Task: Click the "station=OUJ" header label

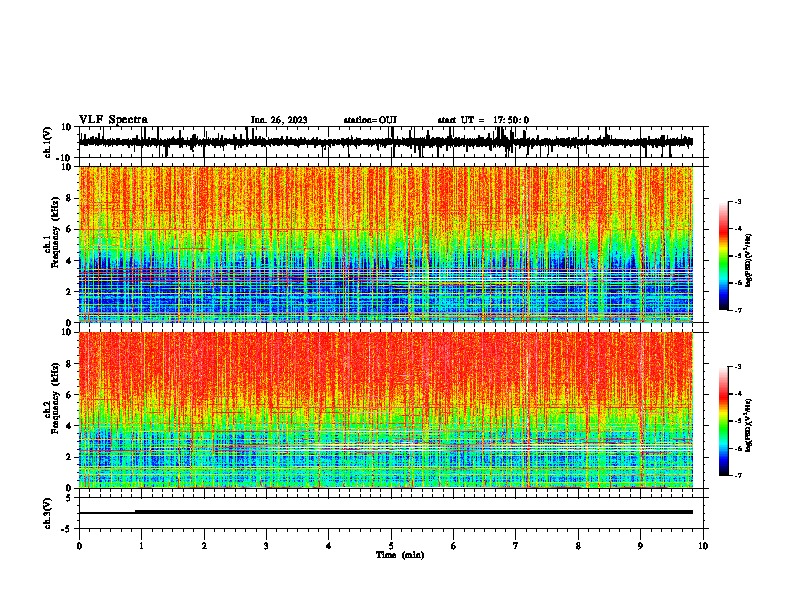Action: (370, 120)
